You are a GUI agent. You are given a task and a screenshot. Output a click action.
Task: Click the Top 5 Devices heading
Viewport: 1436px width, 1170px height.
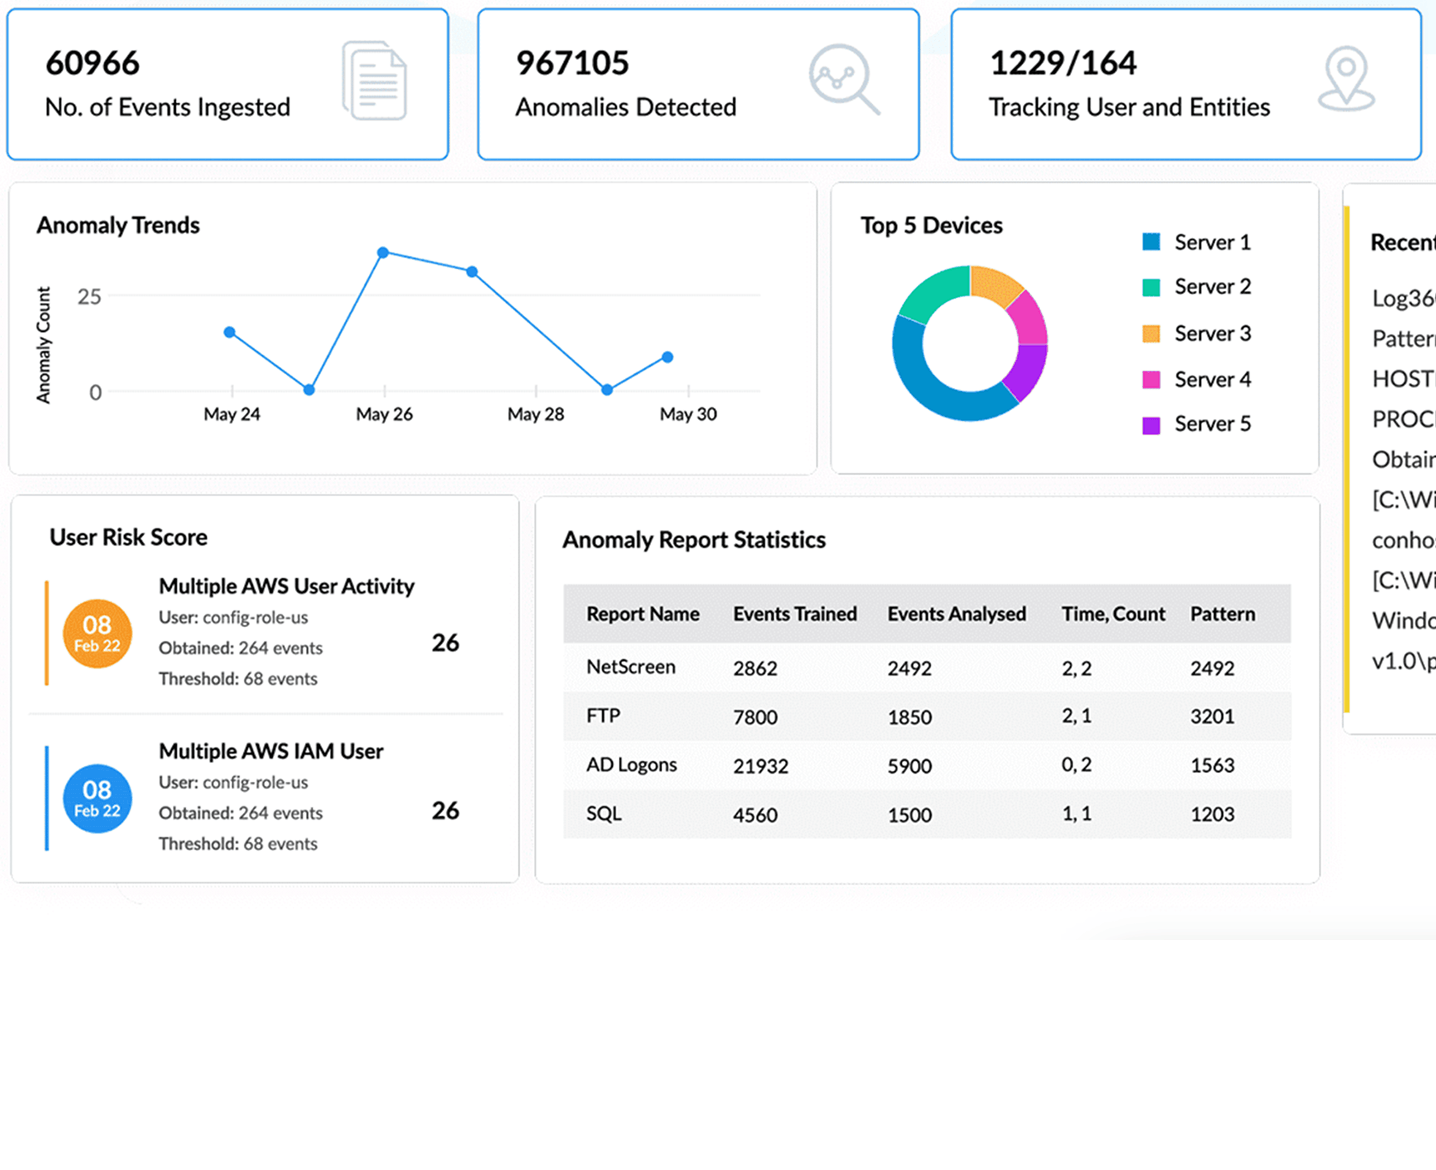point(932,226)
